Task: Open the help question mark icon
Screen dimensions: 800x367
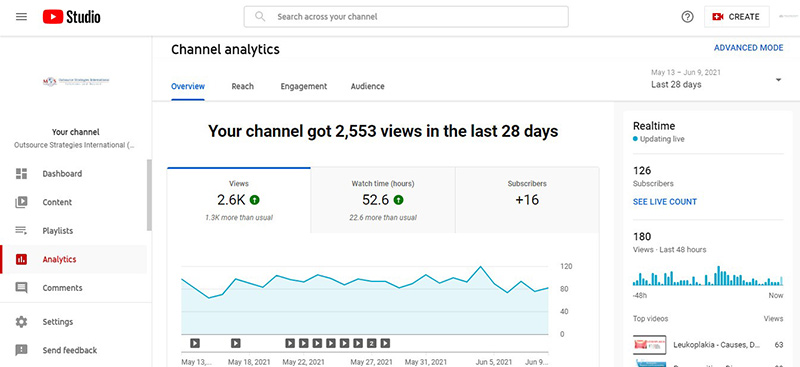Action: tap(687, 17)
